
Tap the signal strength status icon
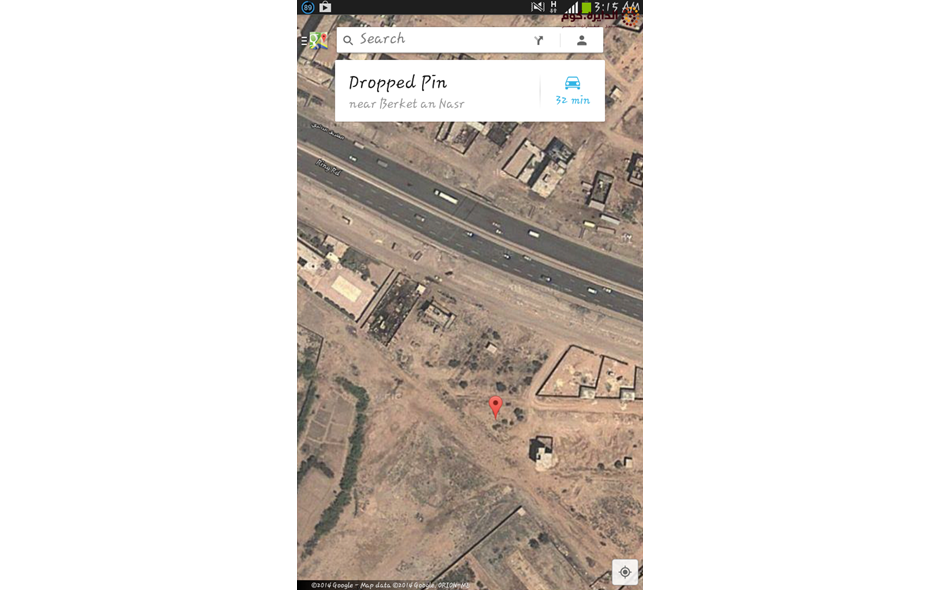tap(572, 7)
